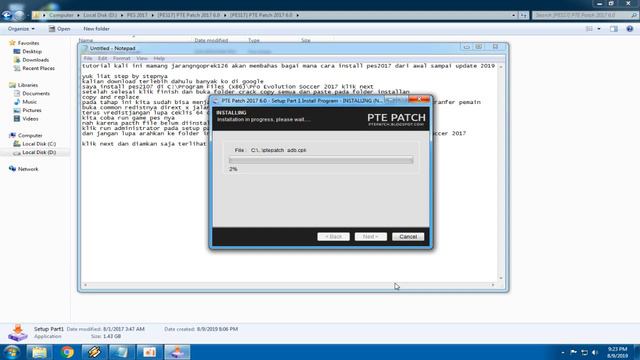Screen dimensions: 640x360
Task: Click the installation progress bar
Action: pos(321,161)
